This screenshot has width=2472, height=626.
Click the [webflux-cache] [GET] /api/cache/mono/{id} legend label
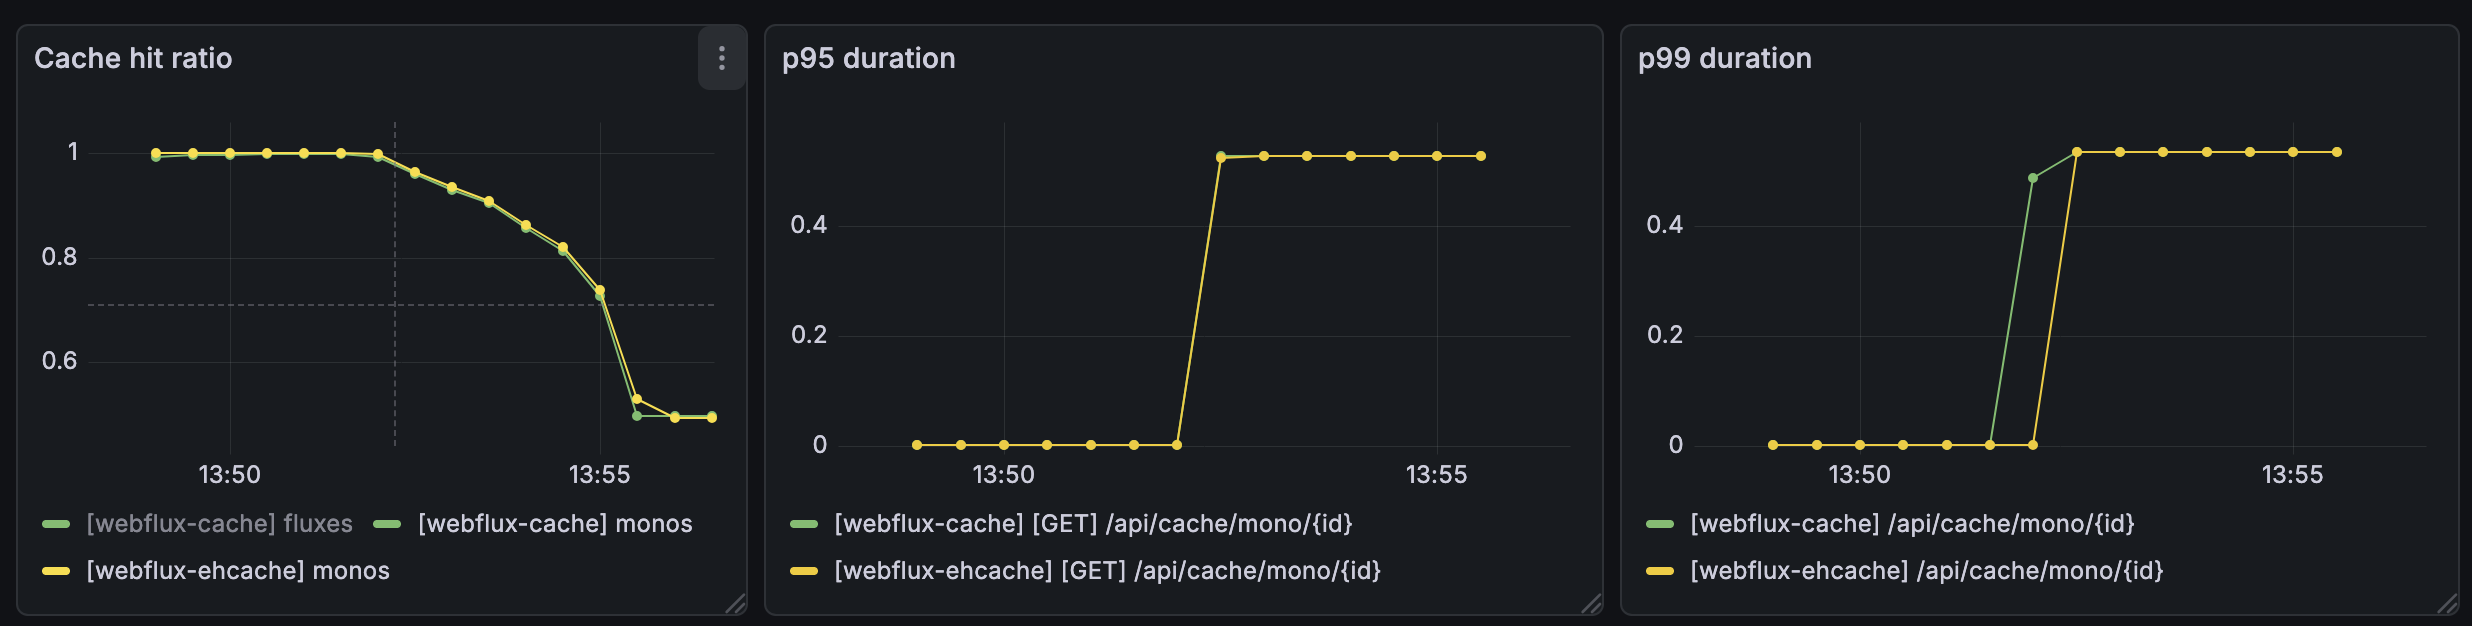coord(1095,523)
